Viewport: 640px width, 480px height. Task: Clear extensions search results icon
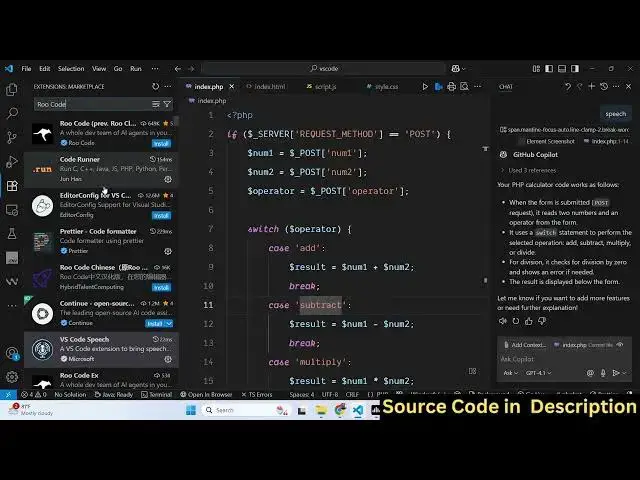pyautogui.click(x=156, y=104)
